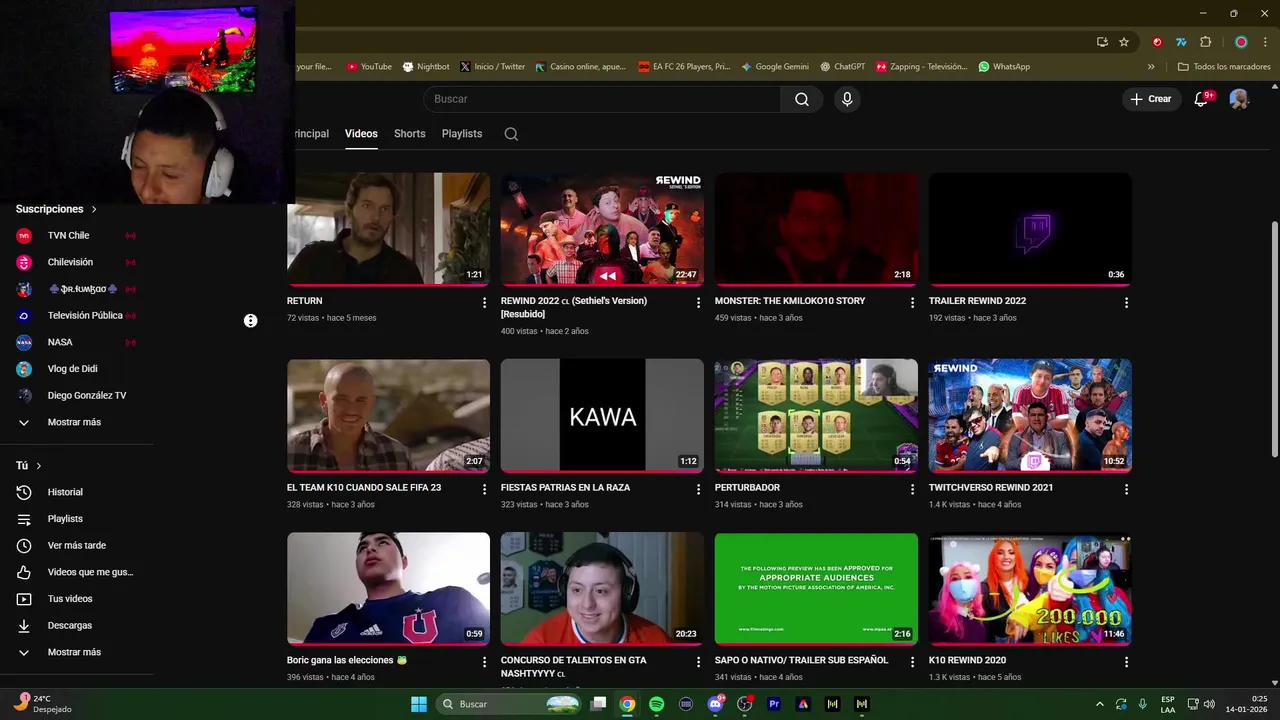Expand the Tú section chevron
Viewport: 1280px width, 720px height.
click(x=39, y=466)
